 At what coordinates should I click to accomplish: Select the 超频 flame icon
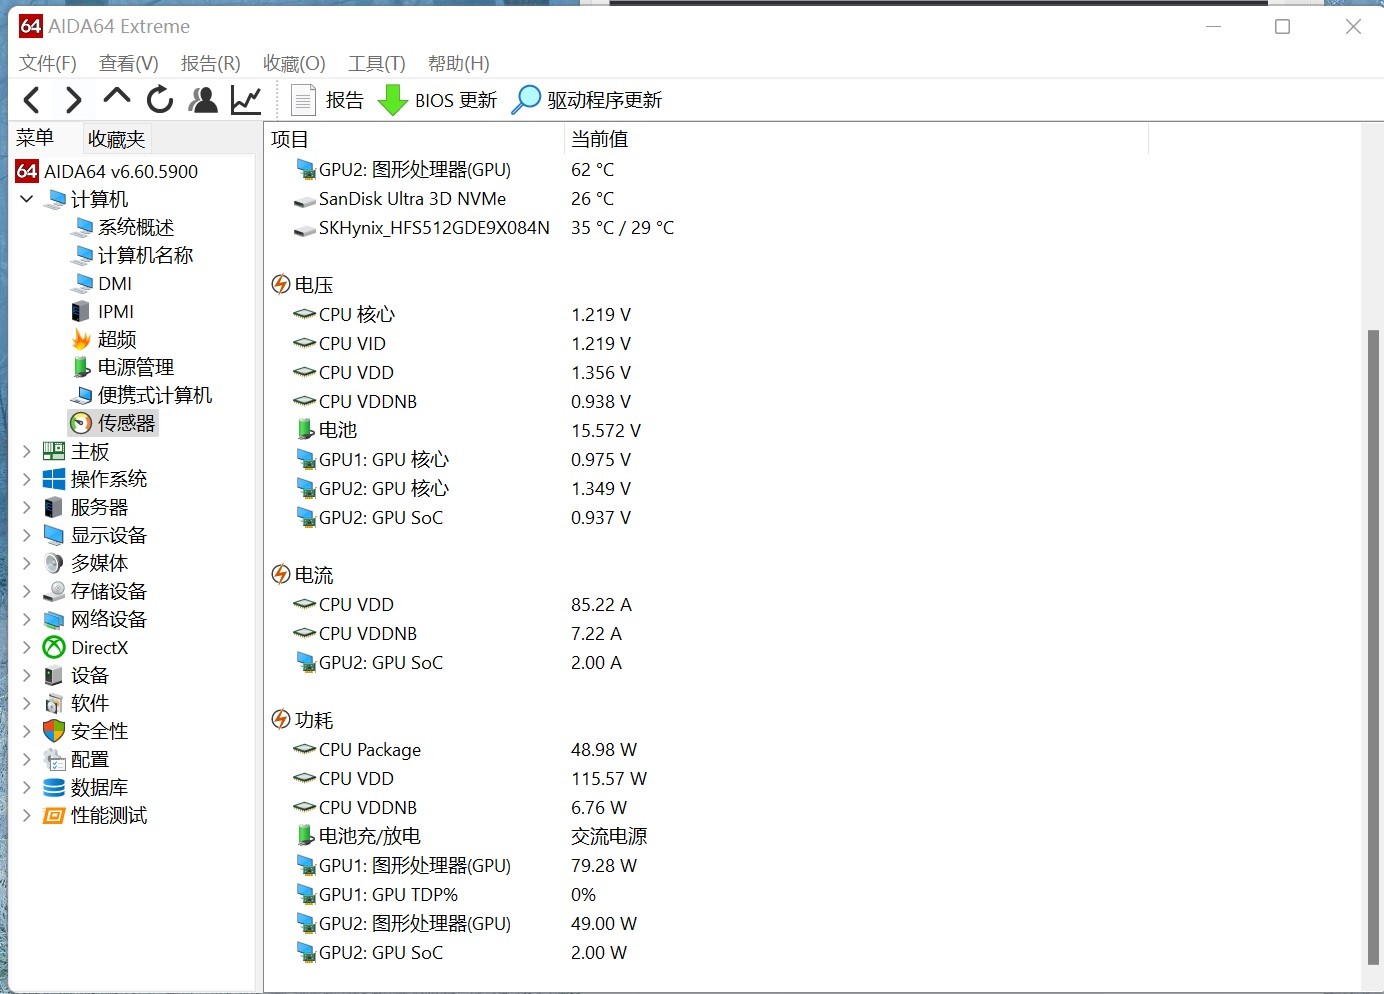pyautogui.click(x=82, y=339)
